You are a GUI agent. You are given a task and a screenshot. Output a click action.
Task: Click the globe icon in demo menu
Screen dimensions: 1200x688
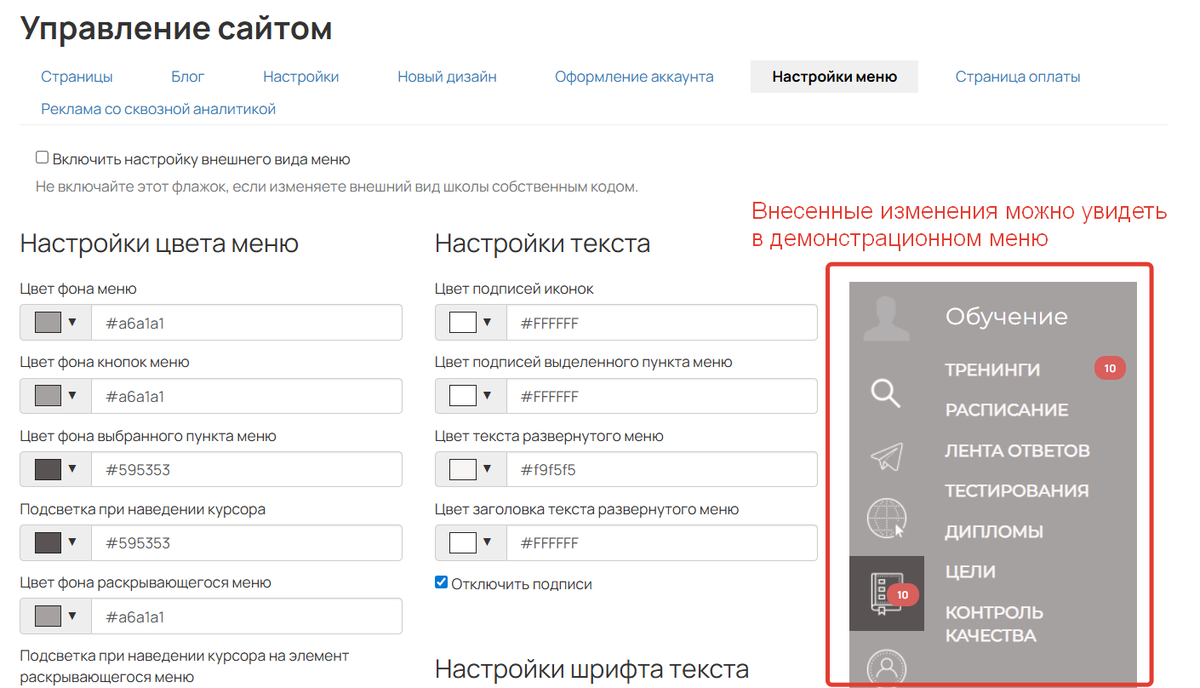click(x=886, y=519)
